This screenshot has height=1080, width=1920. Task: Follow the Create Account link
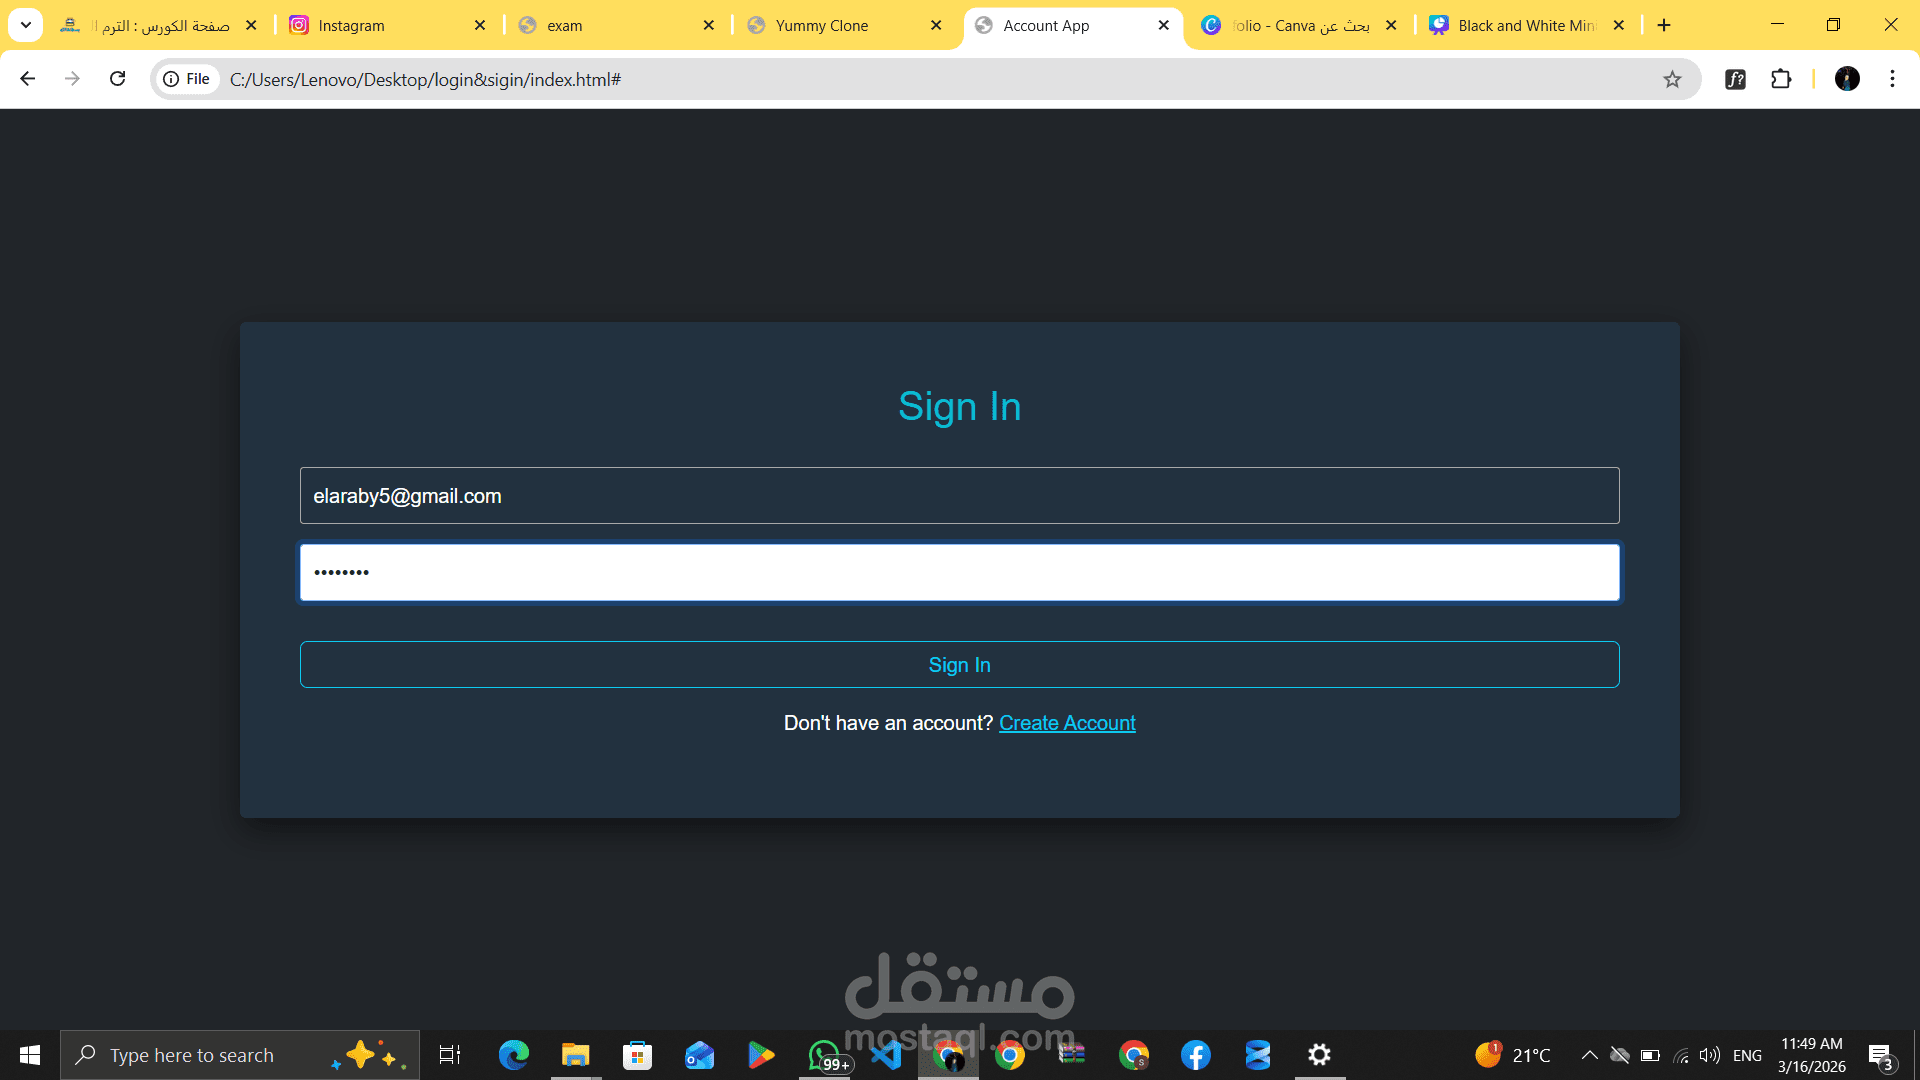click(1067, 723)
